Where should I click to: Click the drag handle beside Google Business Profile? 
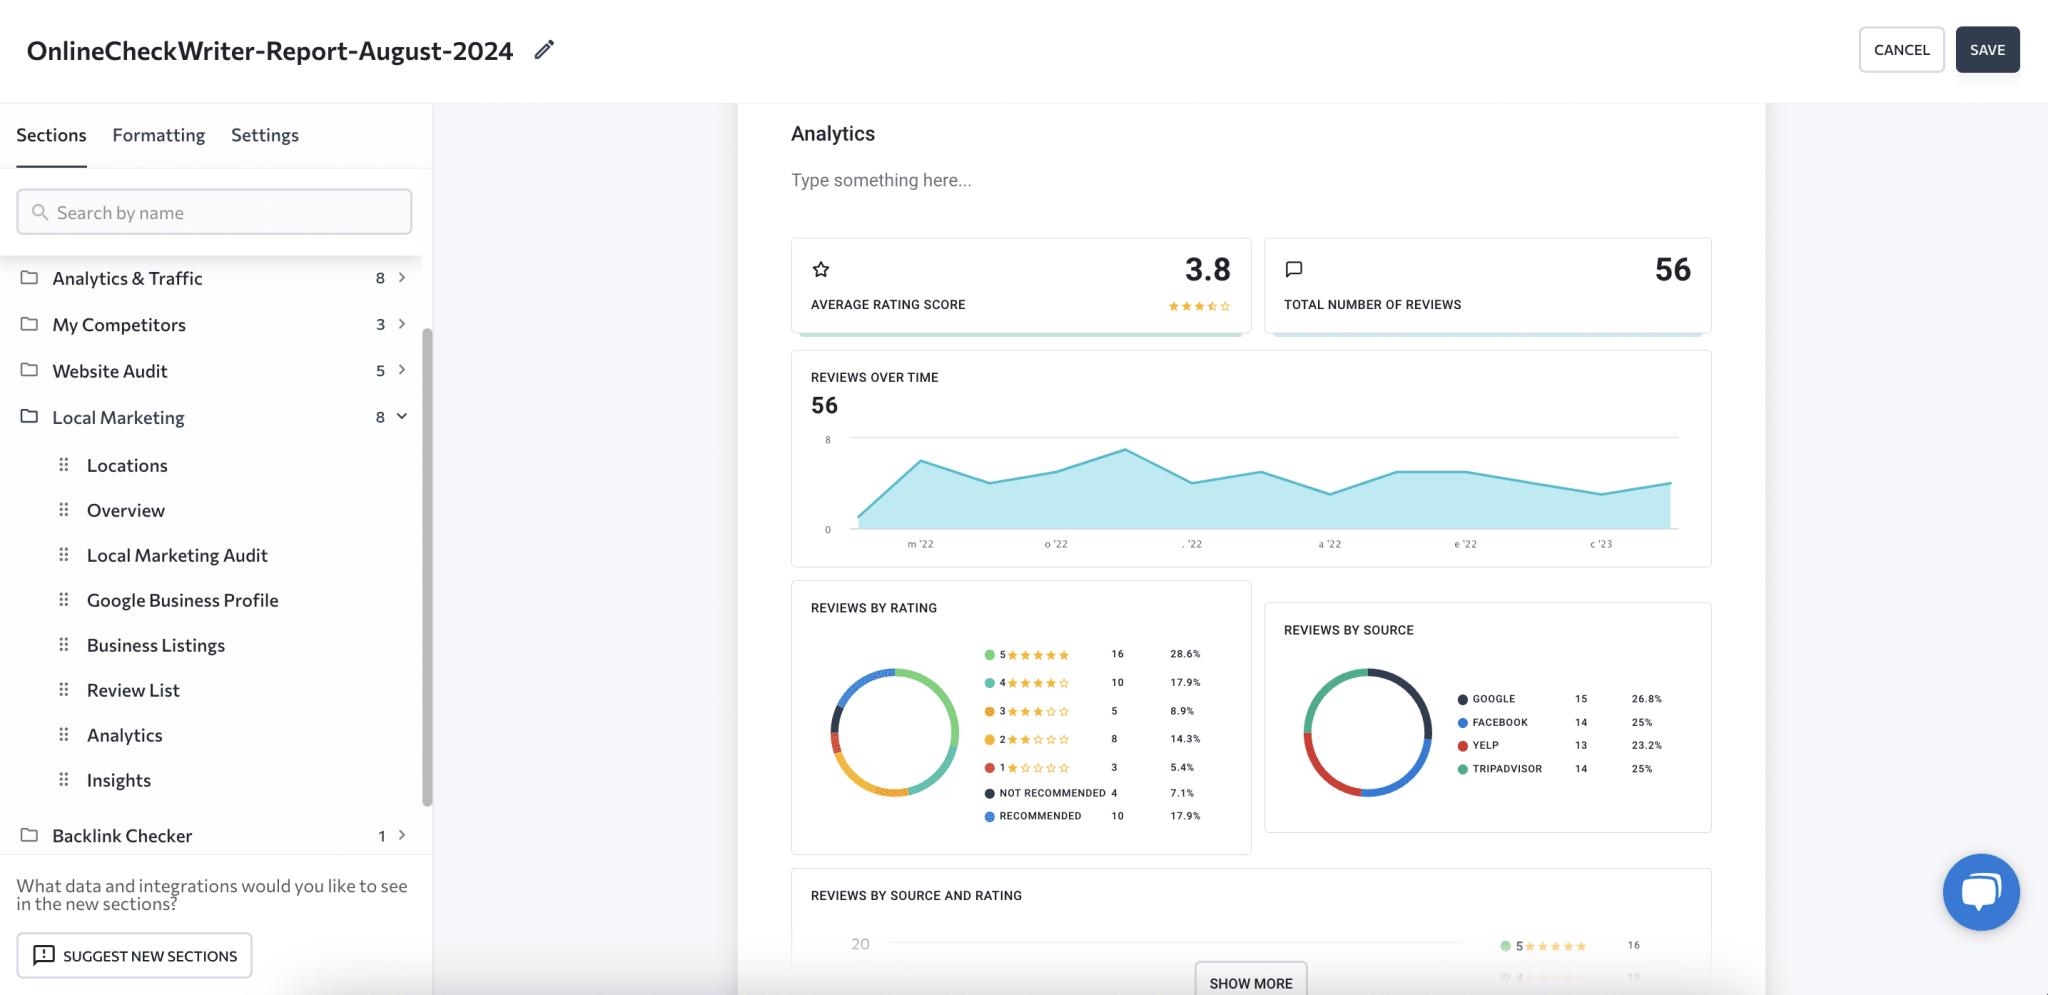click(63, 599)
